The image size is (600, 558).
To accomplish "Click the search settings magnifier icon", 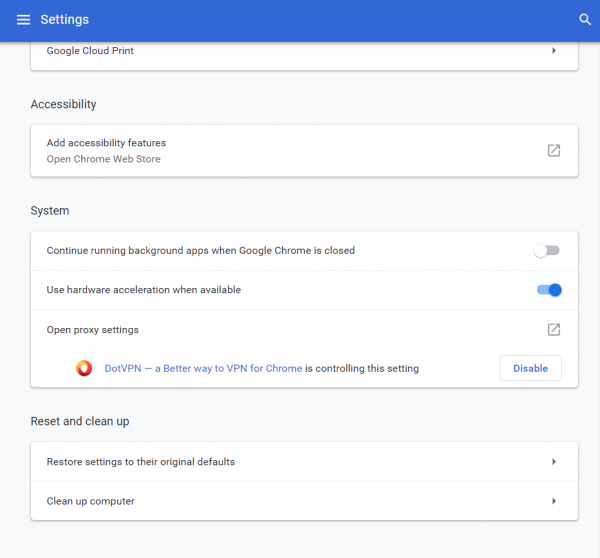I will [x=585, y=20].
